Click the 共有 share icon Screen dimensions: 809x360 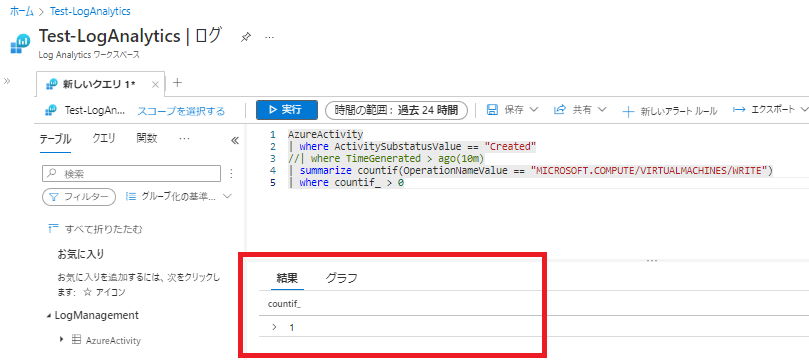pos(559,110)
